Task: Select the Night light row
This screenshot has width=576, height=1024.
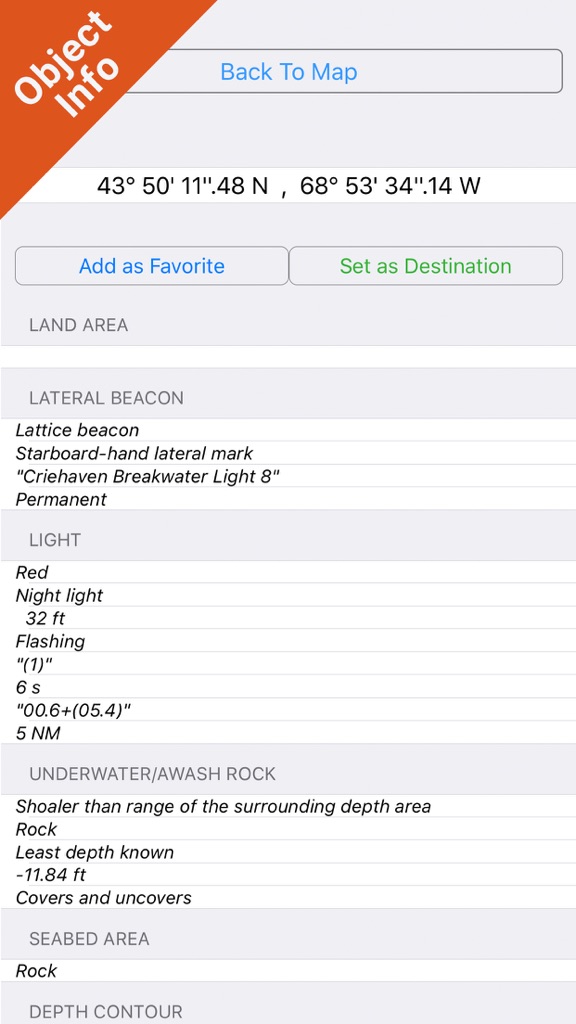Action: tap(288, 596)
